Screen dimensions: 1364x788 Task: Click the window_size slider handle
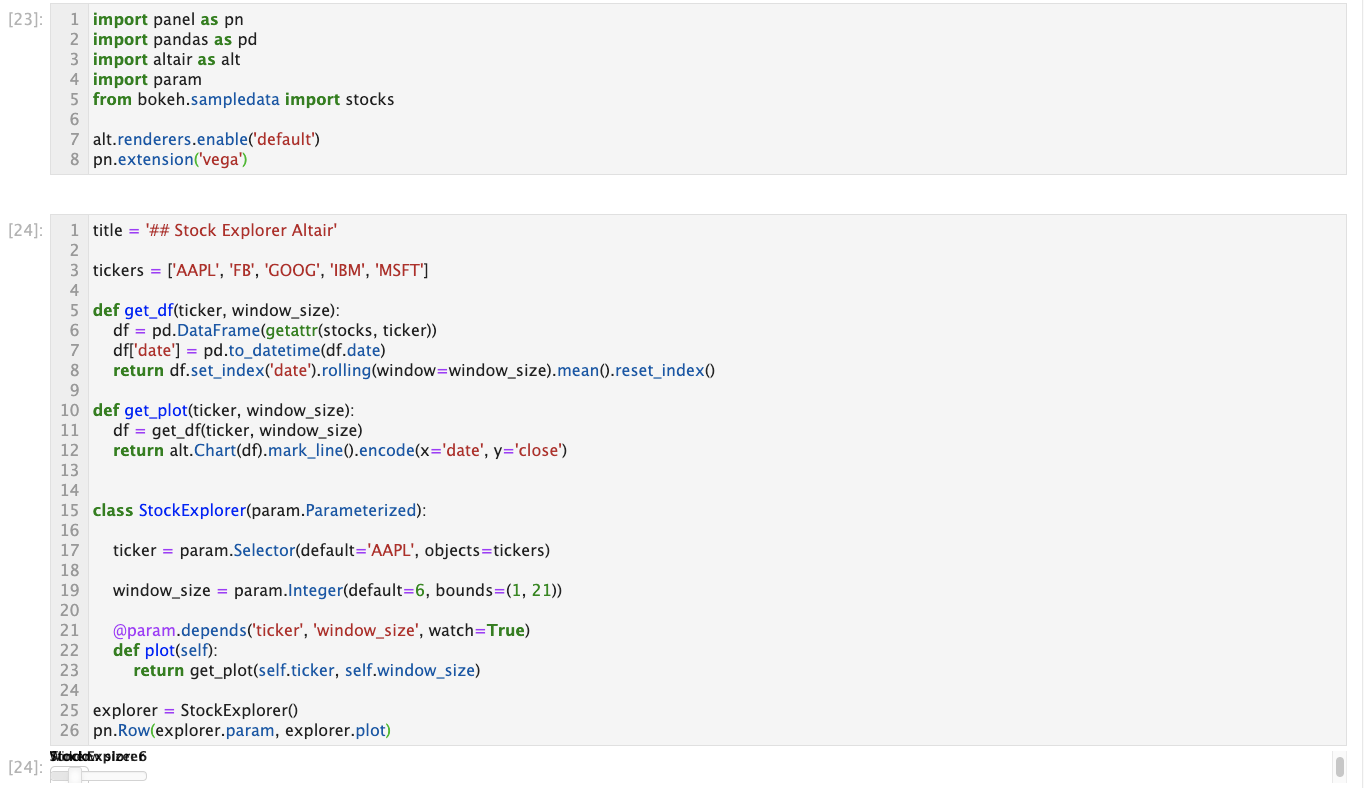[x=74, y=777]
